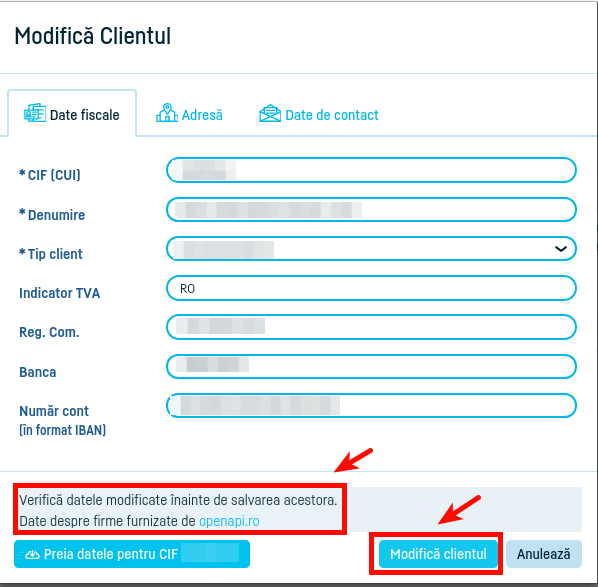The height and width of the screenshot is (587, 598).
Task: Focus the Denumire input field
Action: tap(371, 209)
